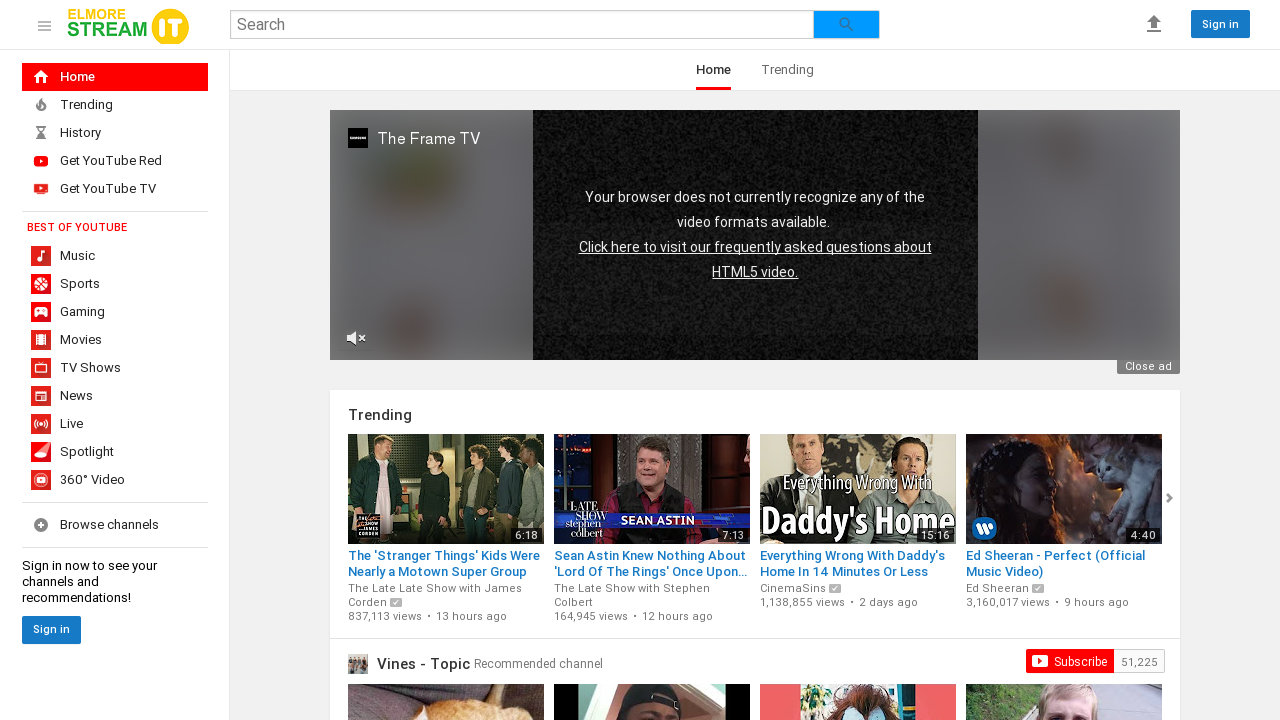Click the Best of YouTube heading

click(x=77, y=228)
